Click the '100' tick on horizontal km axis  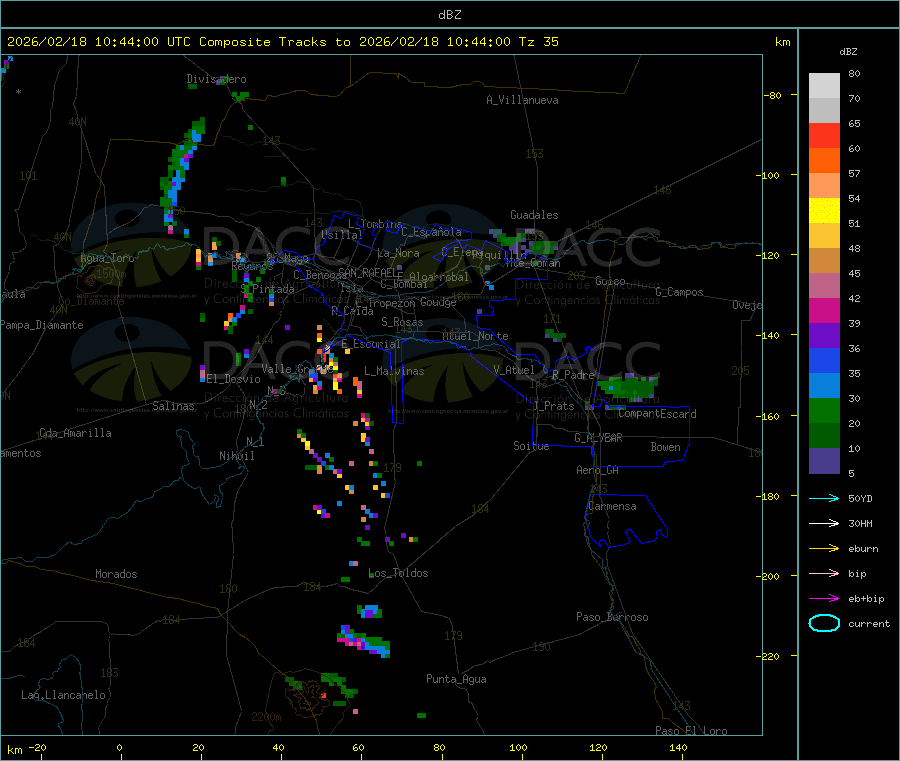pos(518,747)
